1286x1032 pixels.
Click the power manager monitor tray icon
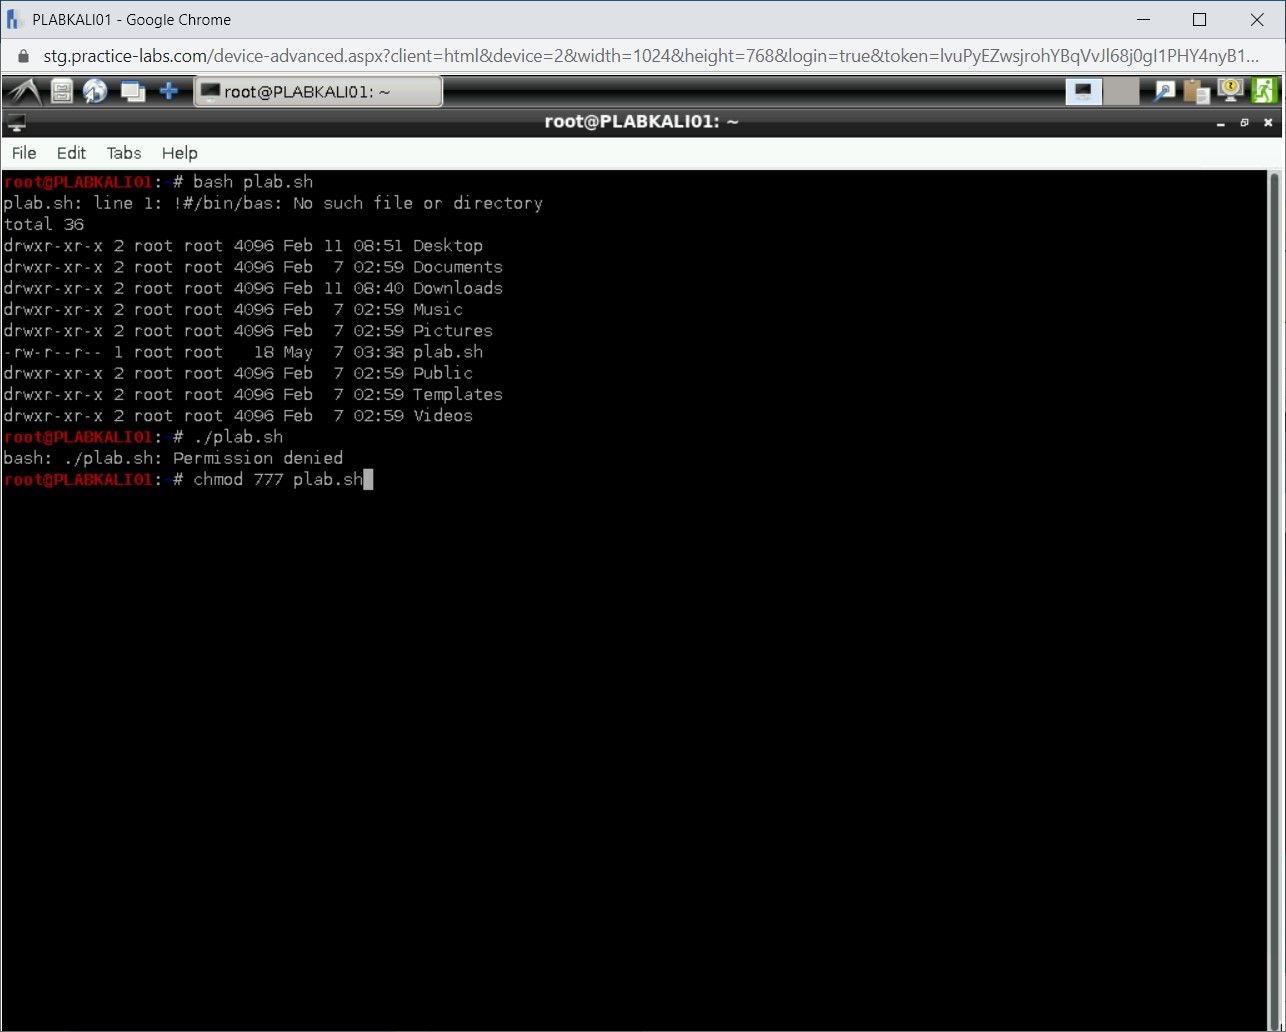1229,91
